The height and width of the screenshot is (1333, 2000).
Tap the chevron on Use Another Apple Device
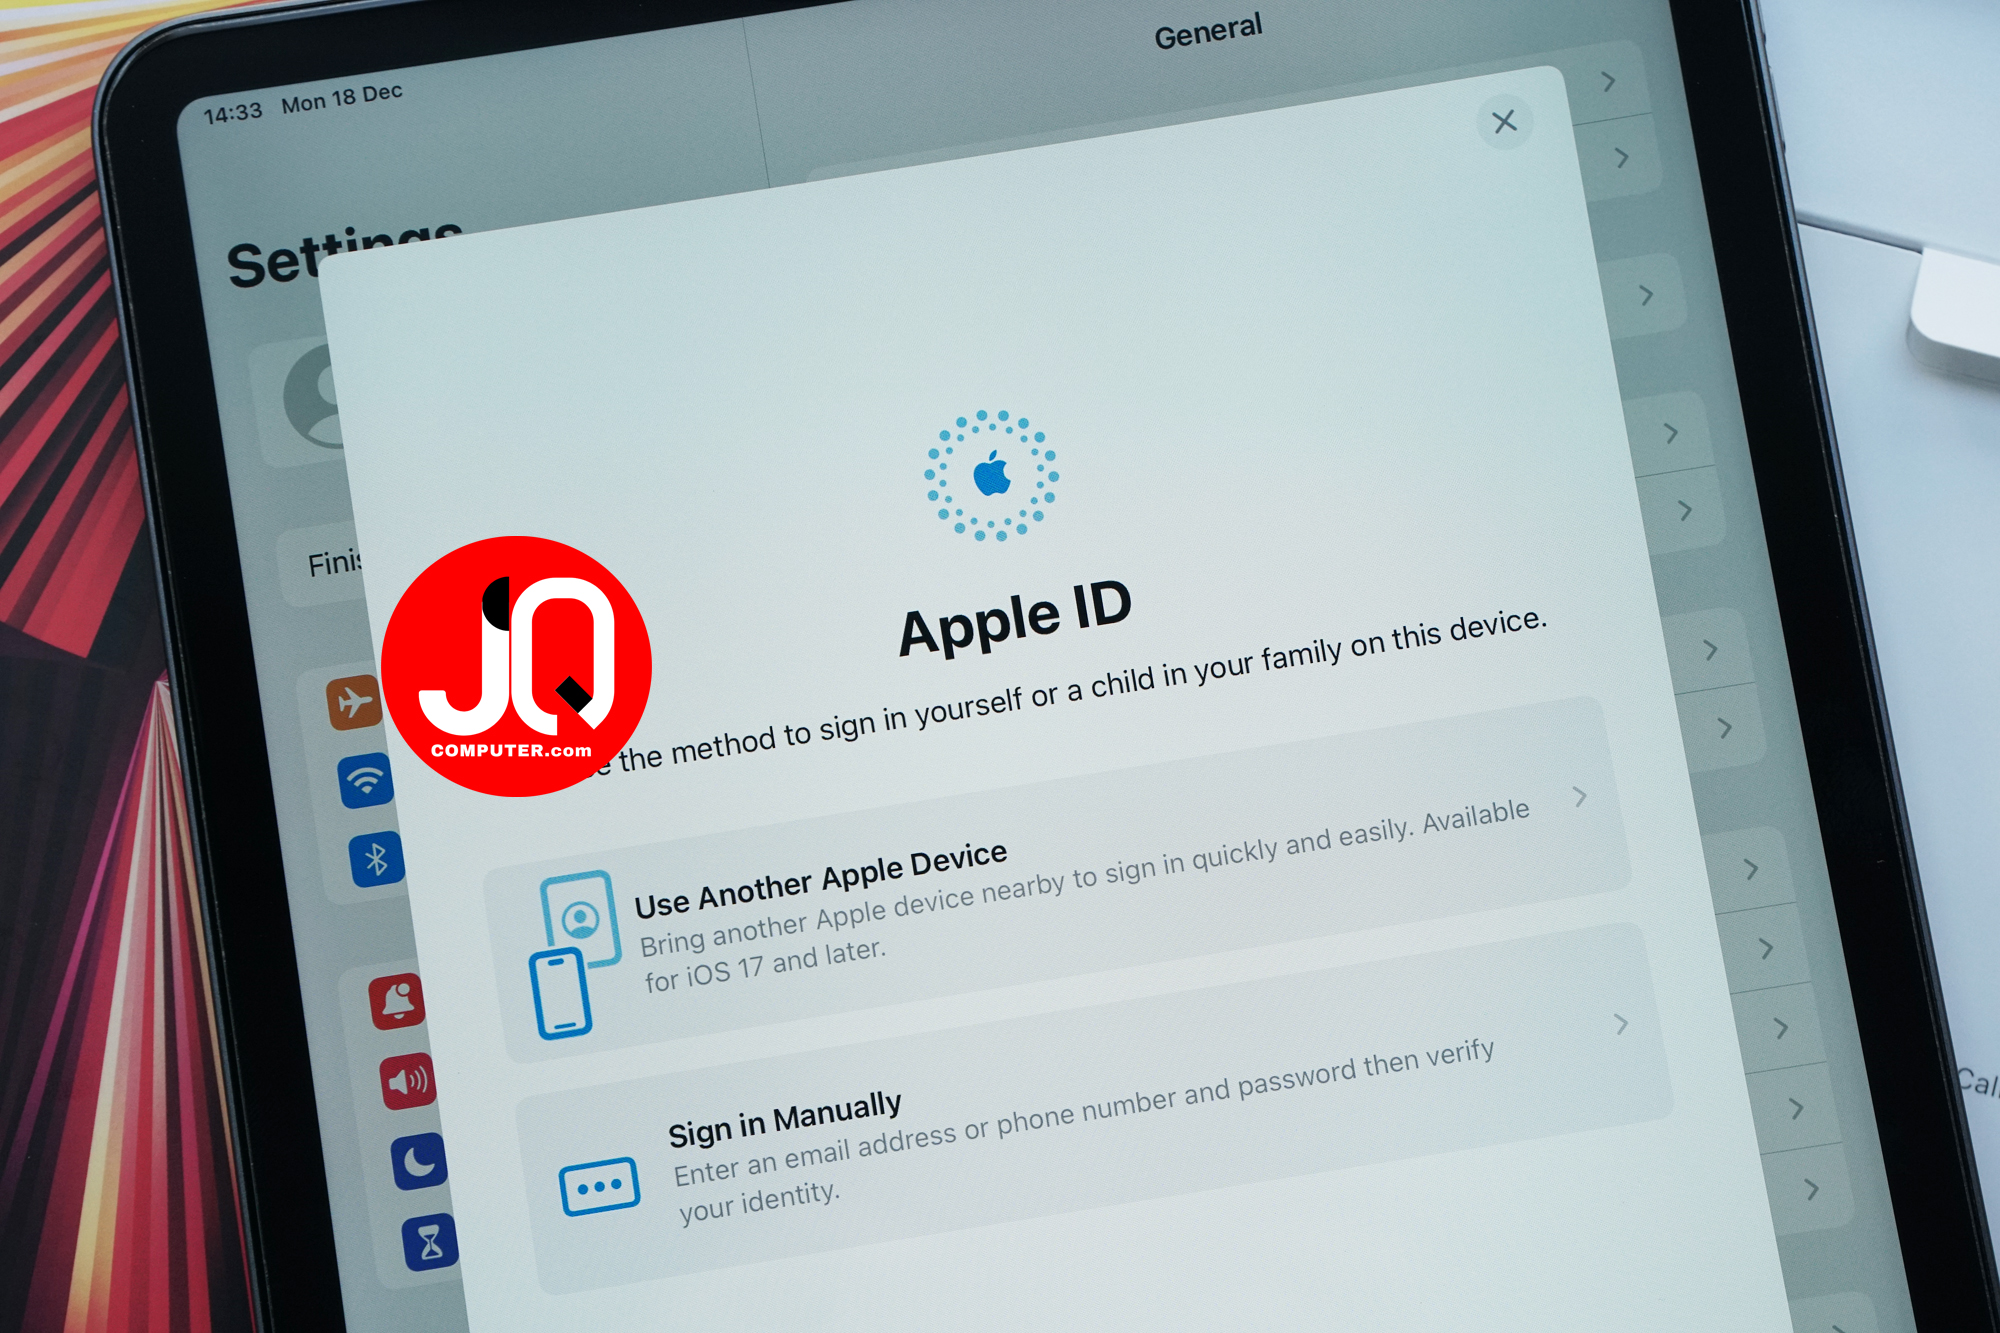pyautogui.click(x=1580, y=797)
